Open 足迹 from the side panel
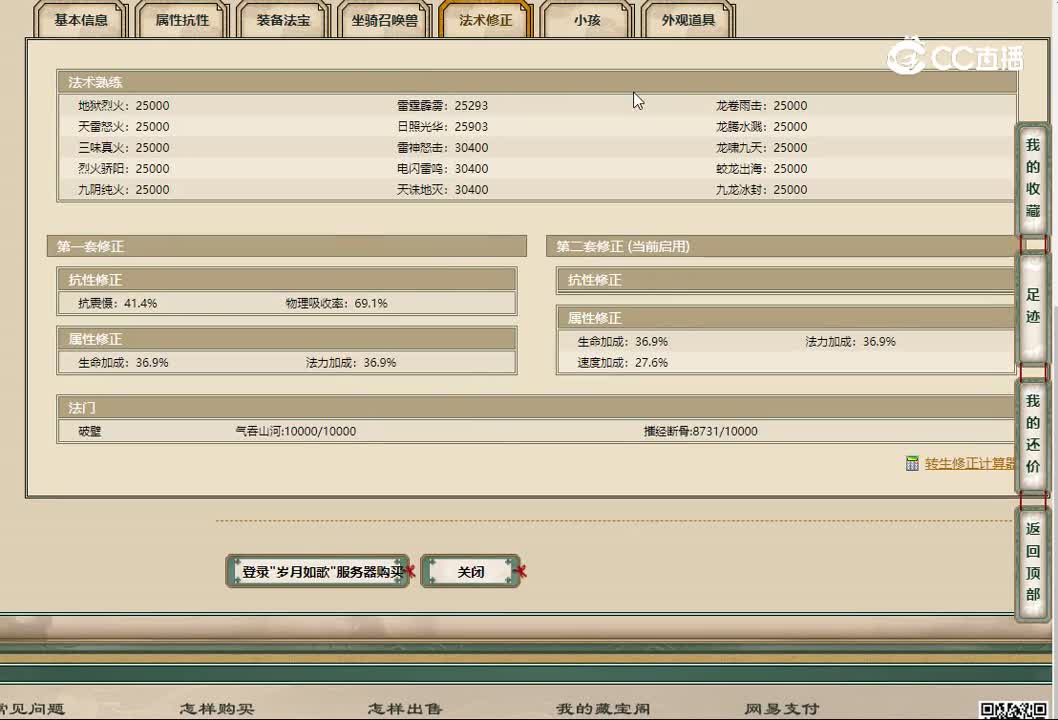 pyautogui.click(x=1033, y=306)
